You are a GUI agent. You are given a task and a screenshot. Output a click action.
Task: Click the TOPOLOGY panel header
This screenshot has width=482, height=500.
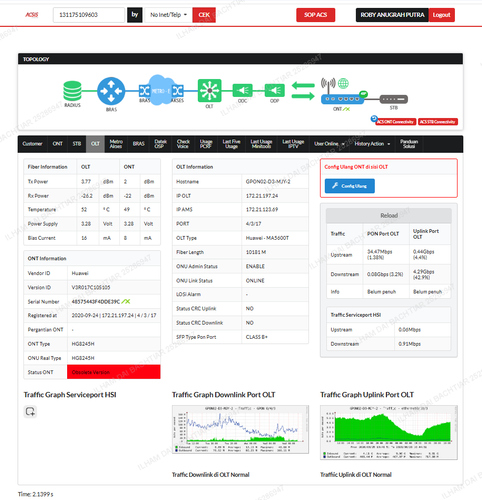(240, 59)
